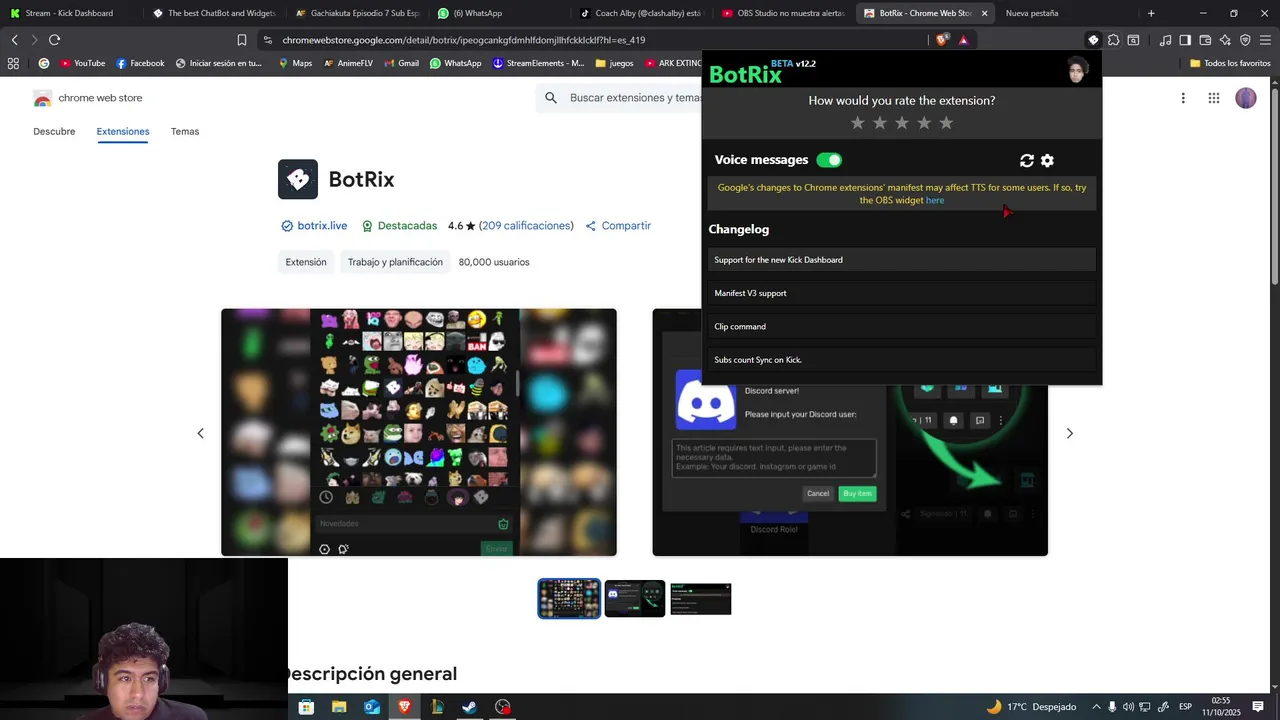Click the 'here' OBS widget link
The height and width of the screenshot is (720, 1280).
pos(935,200)
